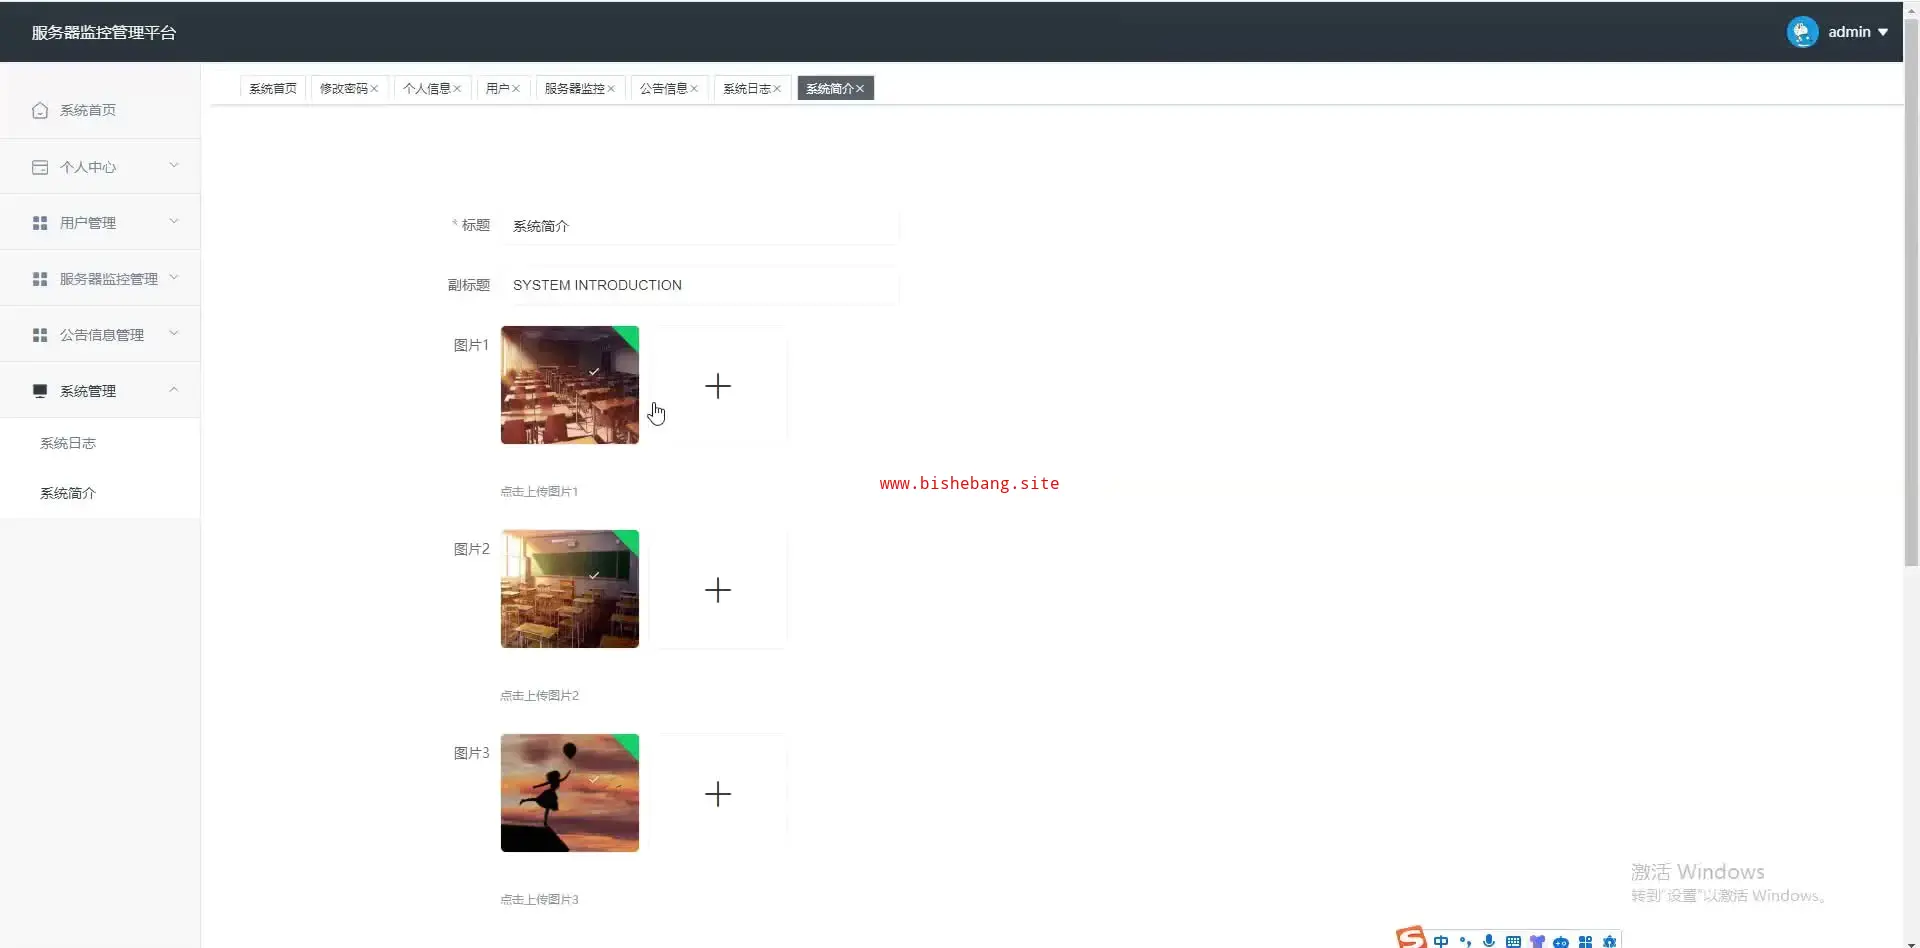Close the 修改密码 tab
The height and width of the screenshot is (948, 1920).
(374, 89)
